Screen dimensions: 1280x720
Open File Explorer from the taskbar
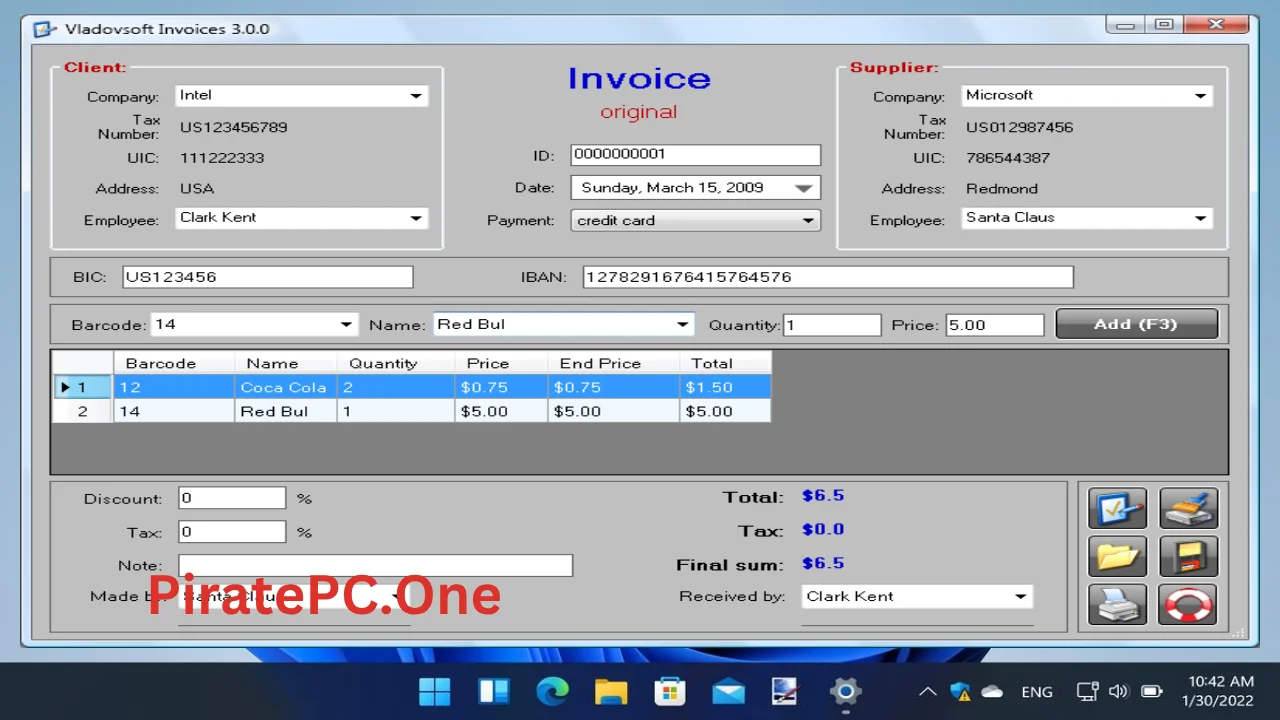click(611, 691)
